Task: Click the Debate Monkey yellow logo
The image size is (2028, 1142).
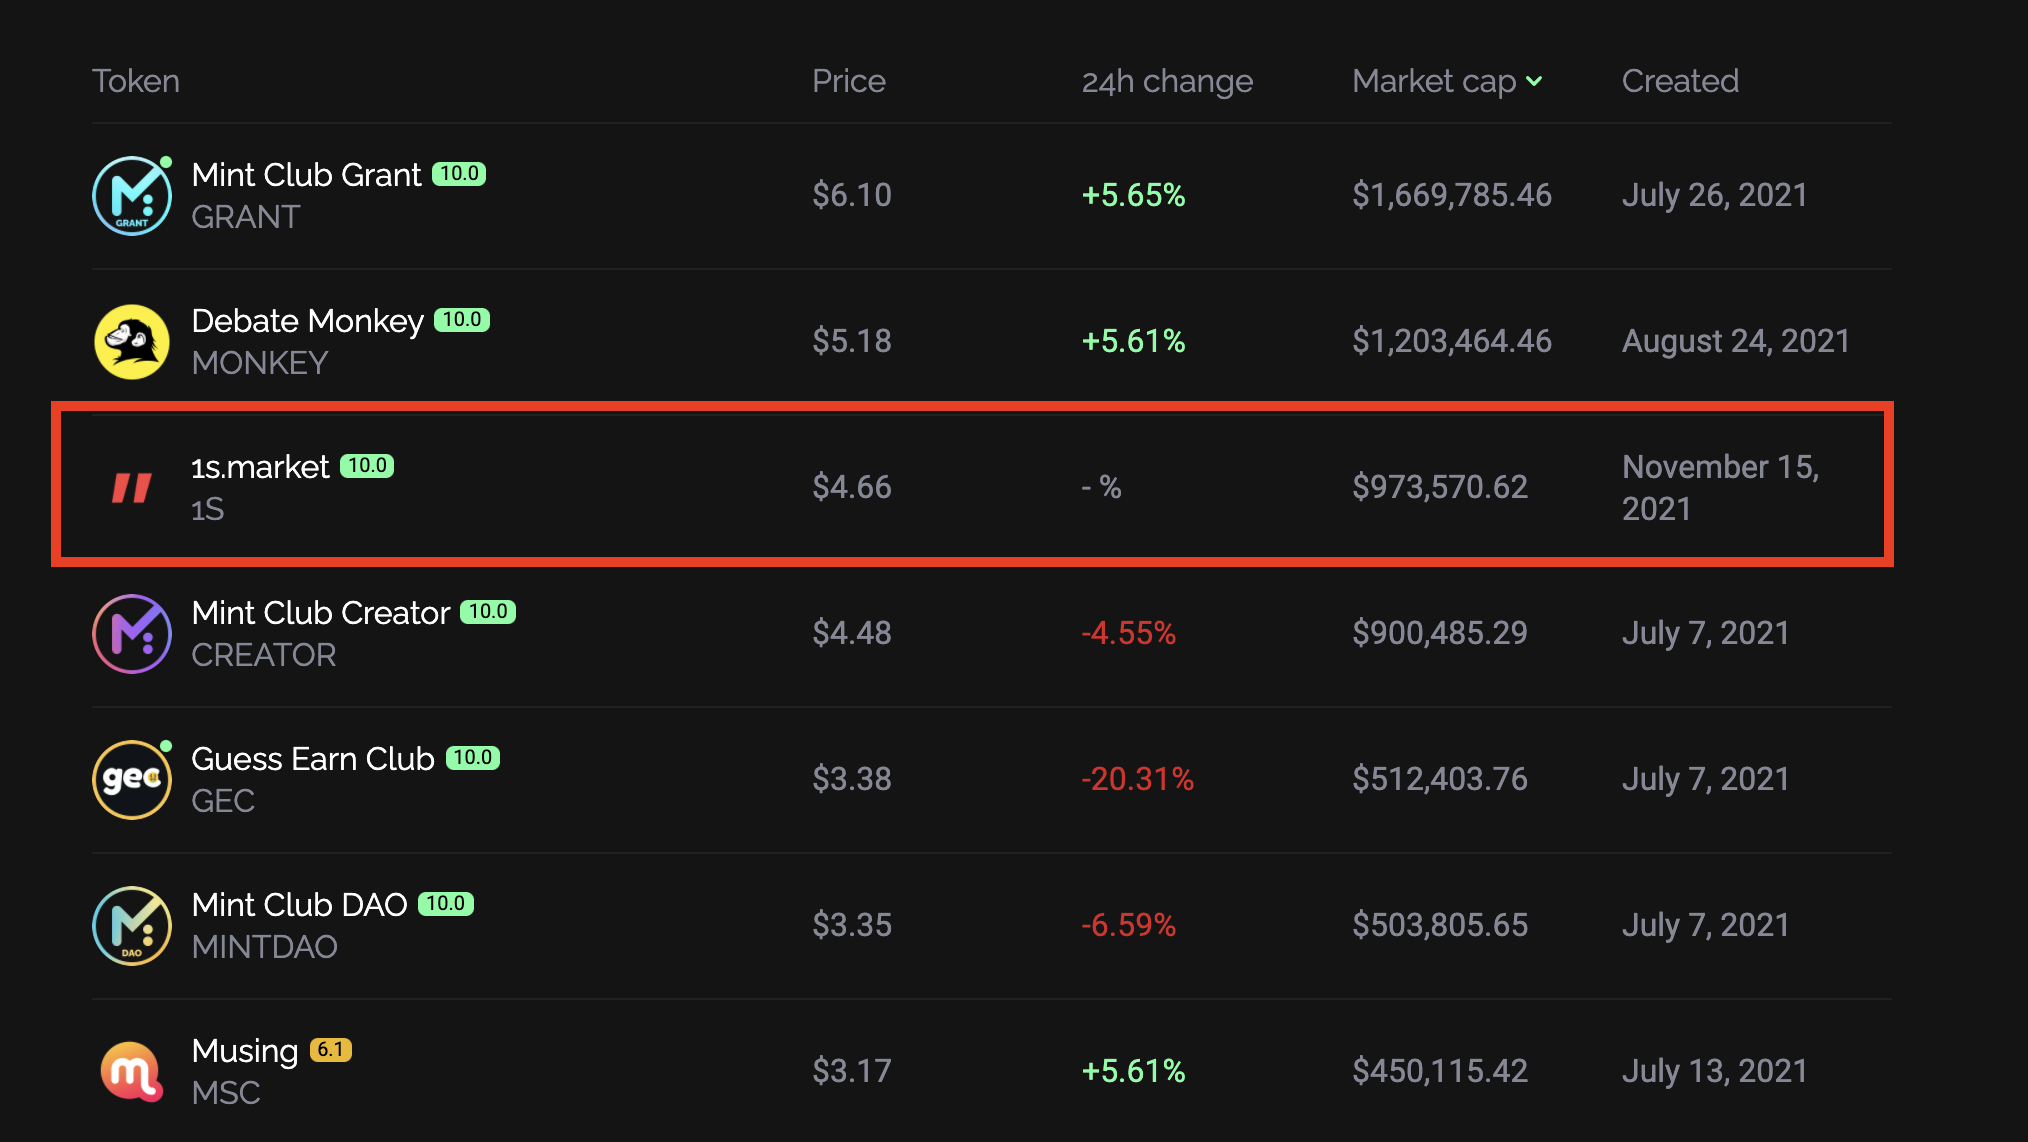Action: [132, 342]
